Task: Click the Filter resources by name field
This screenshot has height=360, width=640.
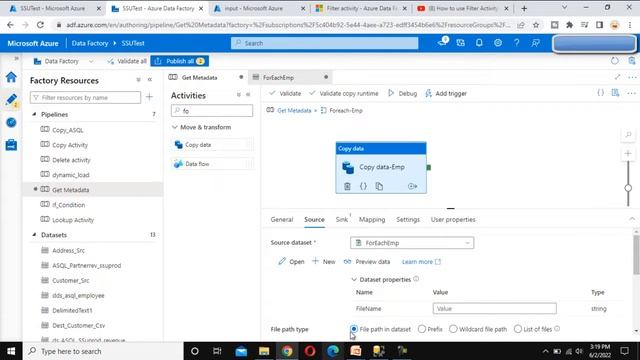Action: [85, 98]
